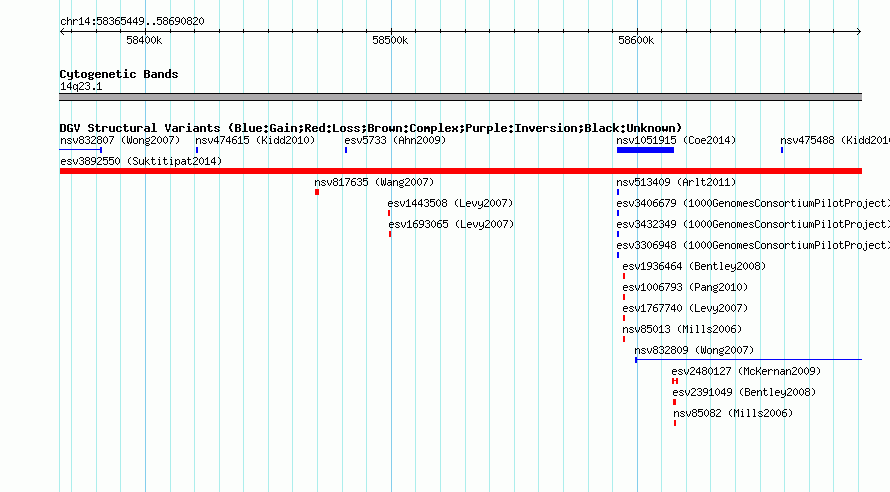Open the esv3406679 1000Genomes variant label
The height and width of the screenshot is (492, 890).
753,203
